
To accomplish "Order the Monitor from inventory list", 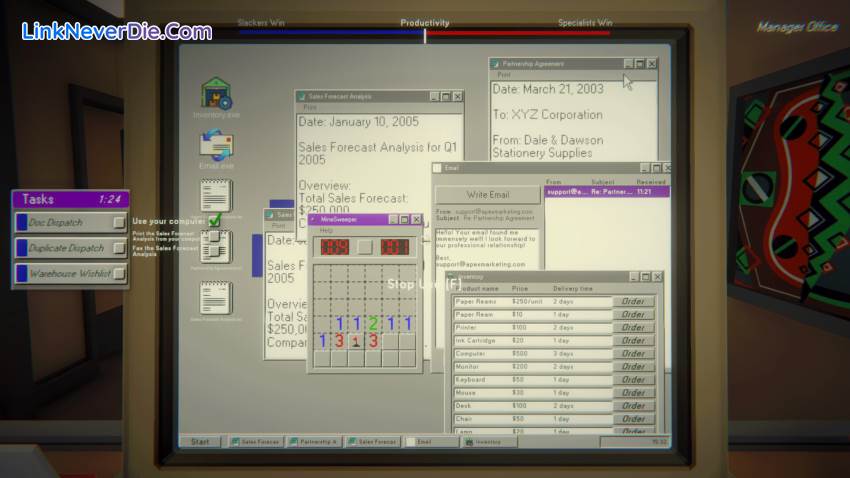I will [x=632, y=366].
